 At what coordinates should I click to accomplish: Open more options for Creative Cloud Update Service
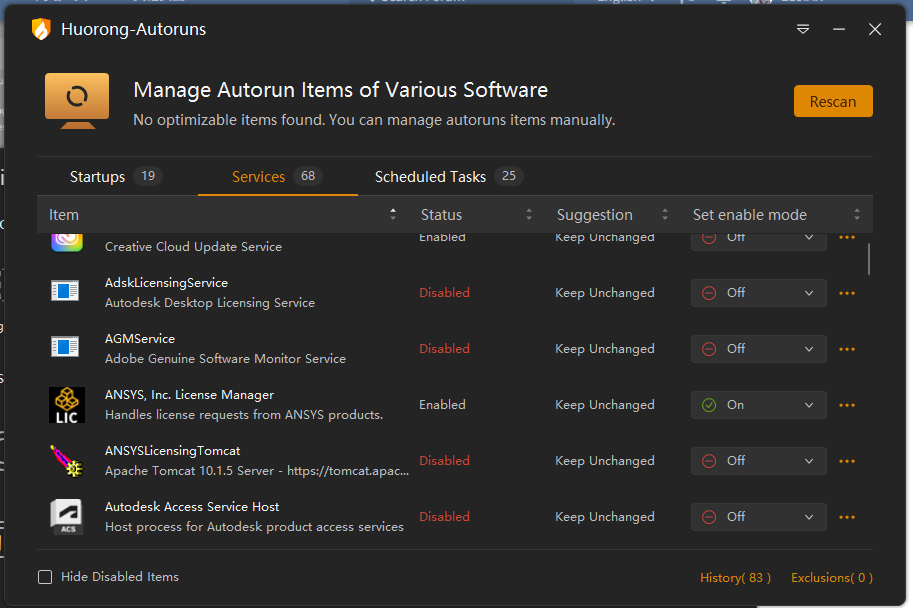point(847,237)
